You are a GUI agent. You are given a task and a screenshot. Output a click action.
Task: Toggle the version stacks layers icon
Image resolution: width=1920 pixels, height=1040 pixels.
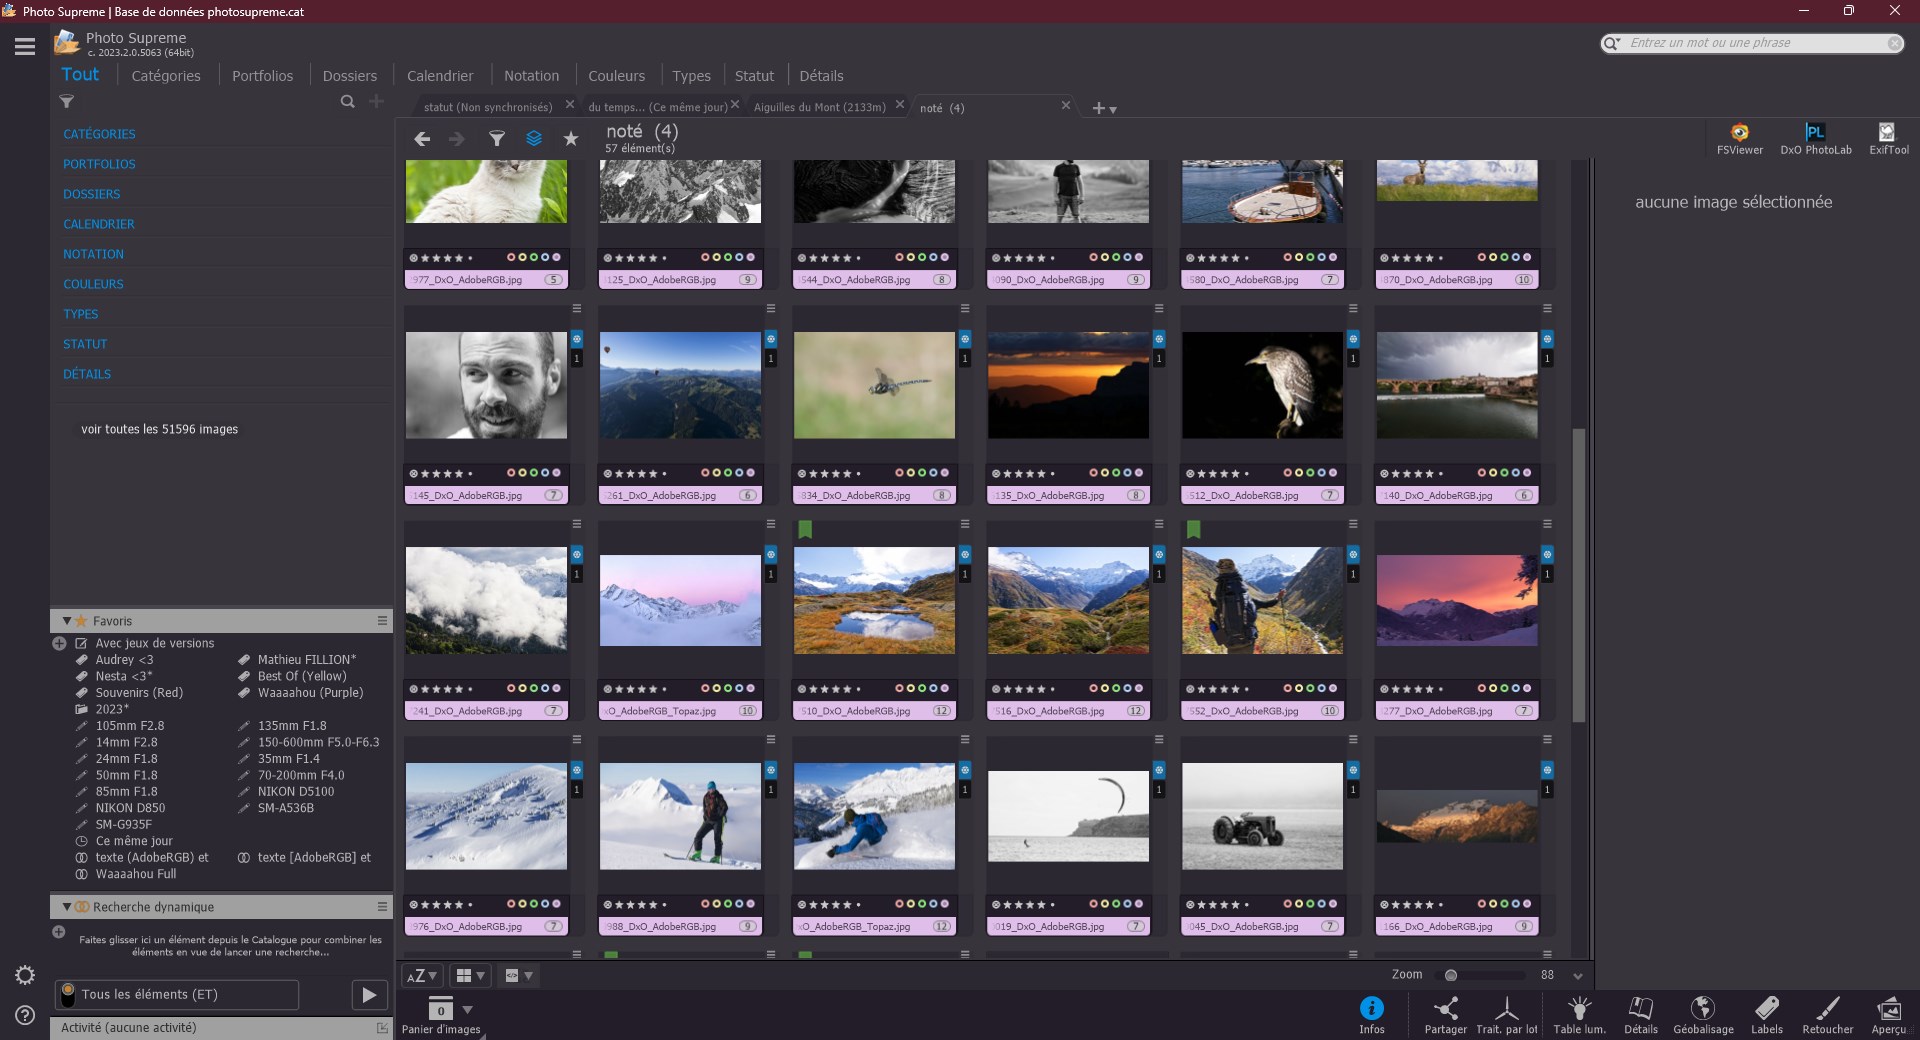pyautogui.click(x=534, y=139)
